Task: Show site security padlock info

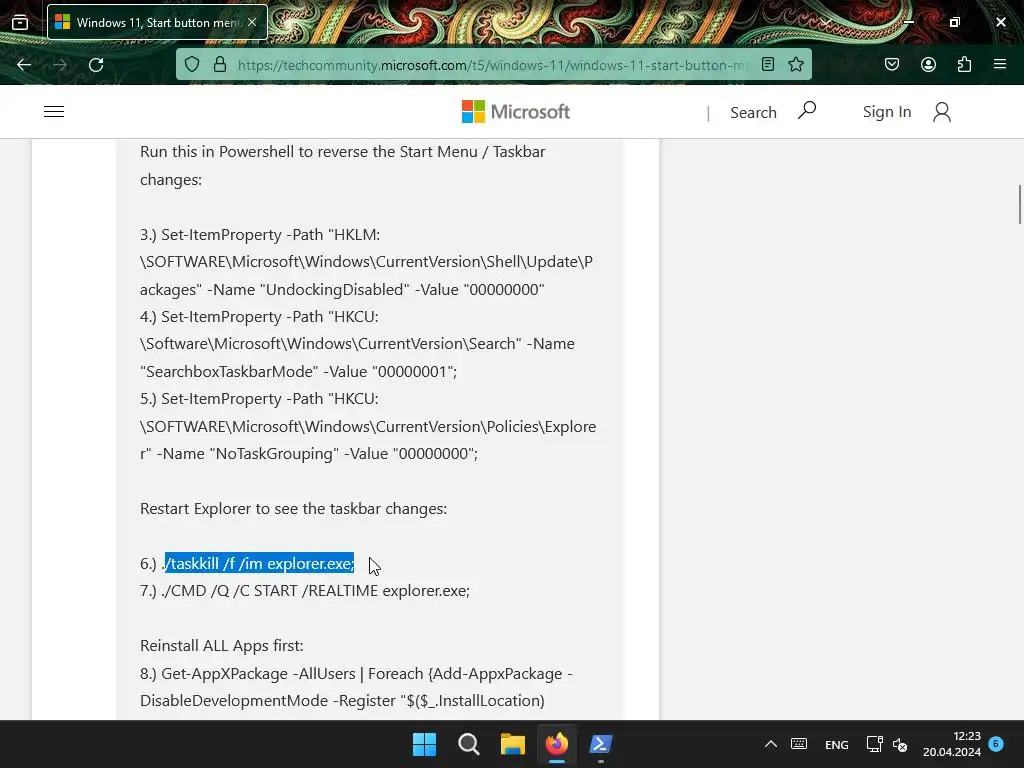Action: pos(220,65)
